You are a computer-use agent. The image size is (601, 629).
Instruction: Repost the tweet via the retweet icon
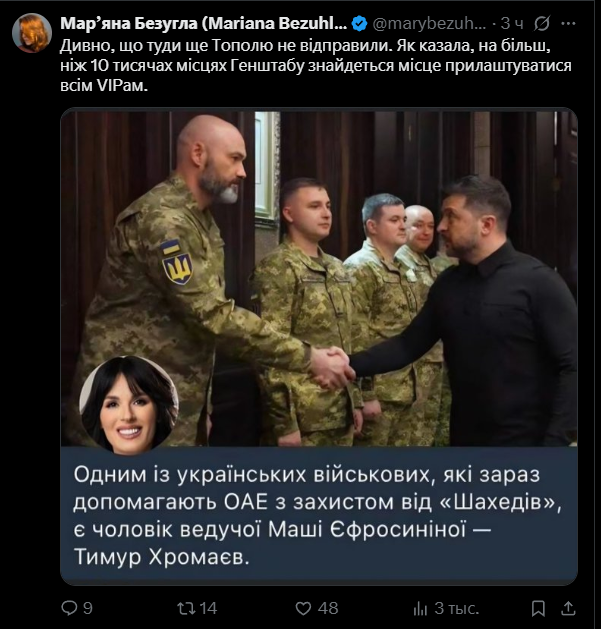[x=186, y=608]
